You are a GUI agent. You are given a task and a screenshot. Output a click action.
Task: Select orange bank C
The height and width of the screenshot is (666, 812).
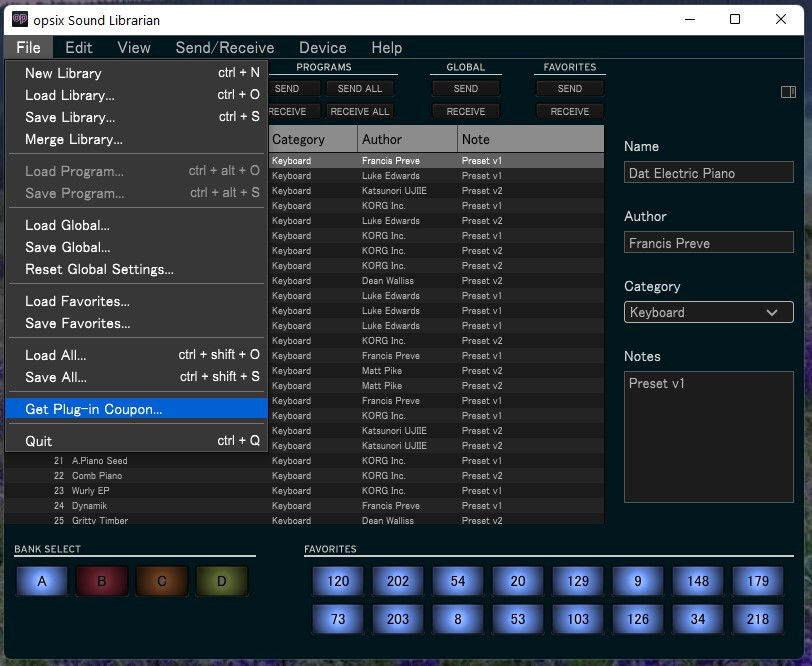click(162, 581)
